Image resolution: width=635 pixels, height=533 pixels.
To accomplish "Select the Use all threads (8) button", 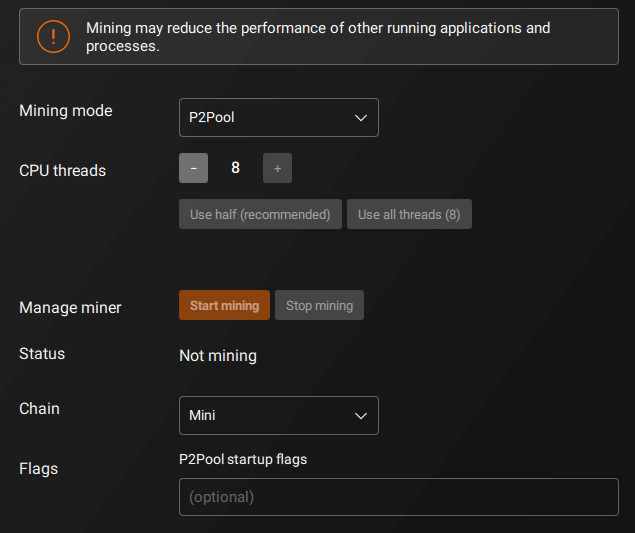I will 409,214.
